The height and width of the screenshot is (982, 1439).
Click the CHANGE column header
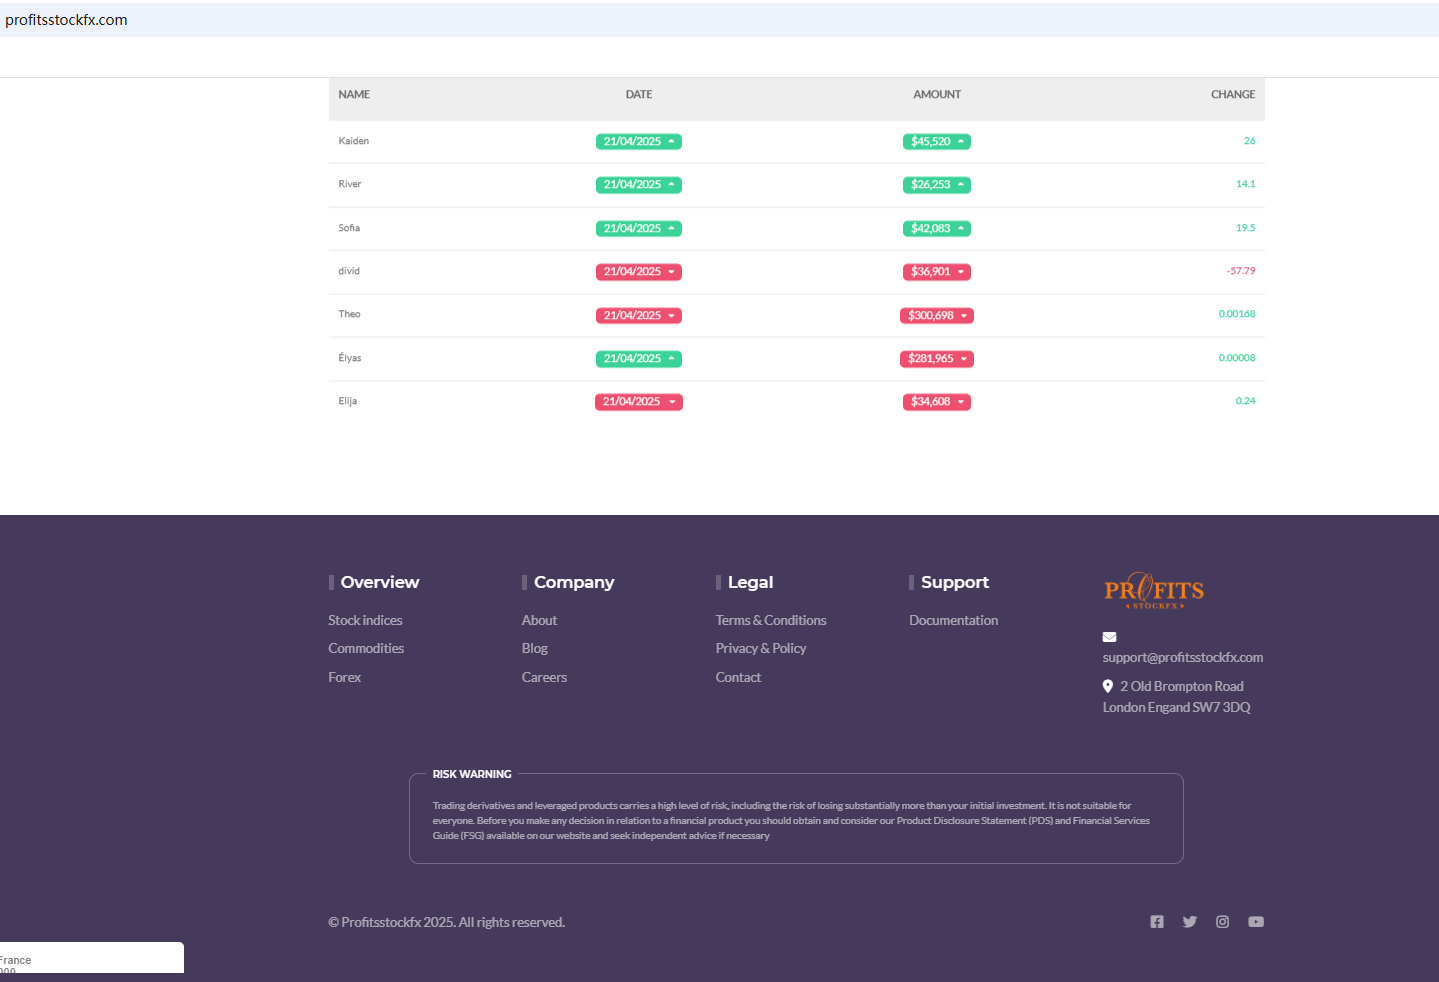1232,95
